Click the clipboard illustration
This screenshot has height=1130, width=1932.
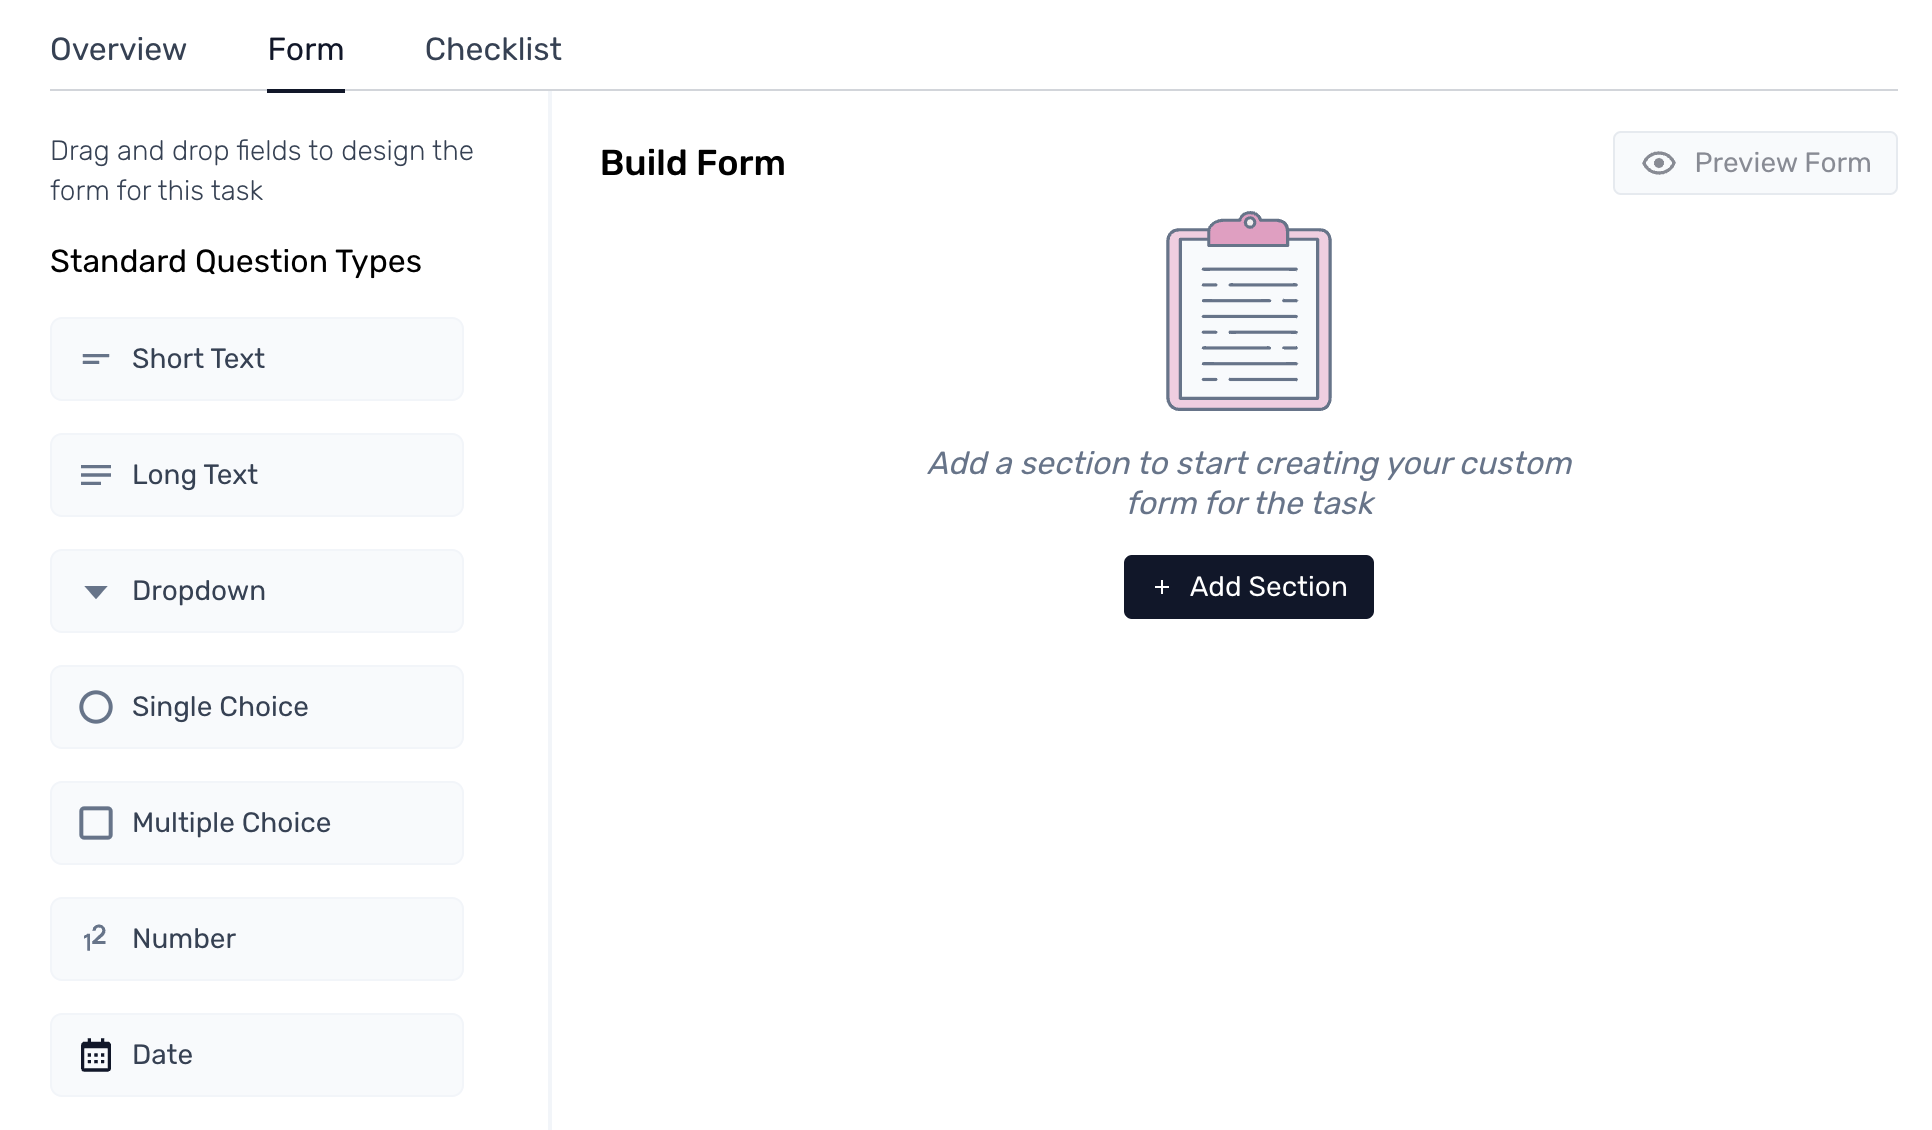pos(1249,311)
